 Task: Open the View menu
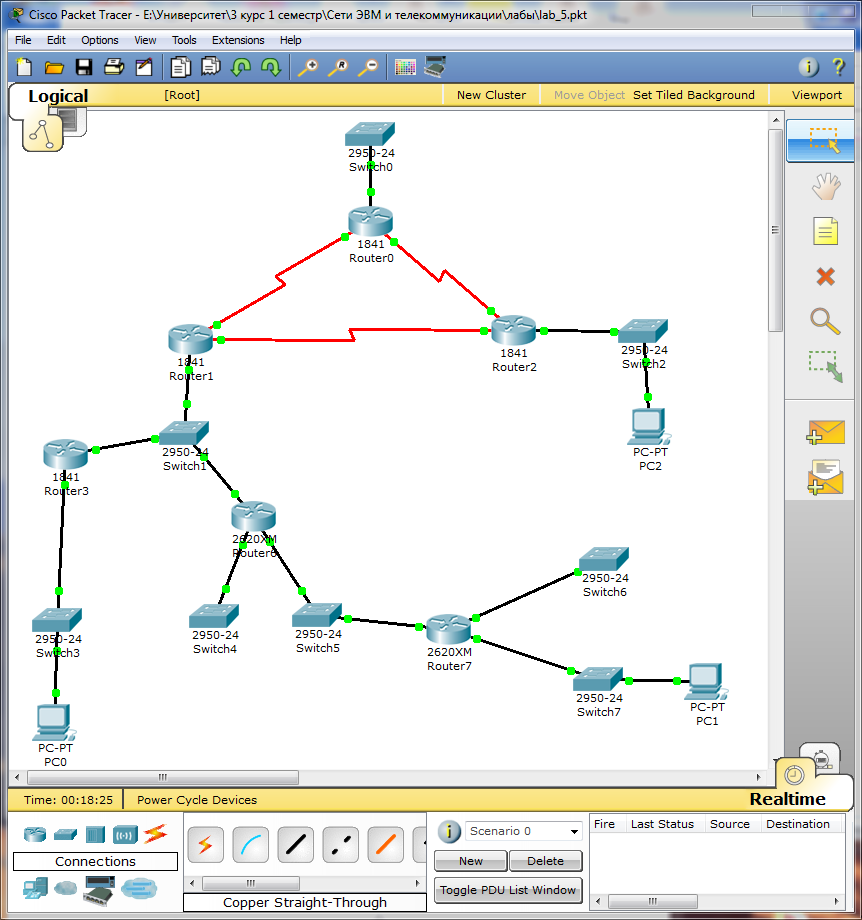pos(145,40)
